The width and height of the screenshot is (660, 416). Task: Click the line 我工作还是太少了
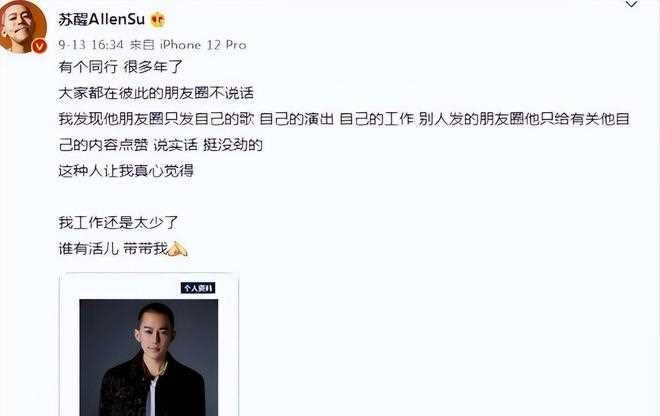(x=118, y=222)
